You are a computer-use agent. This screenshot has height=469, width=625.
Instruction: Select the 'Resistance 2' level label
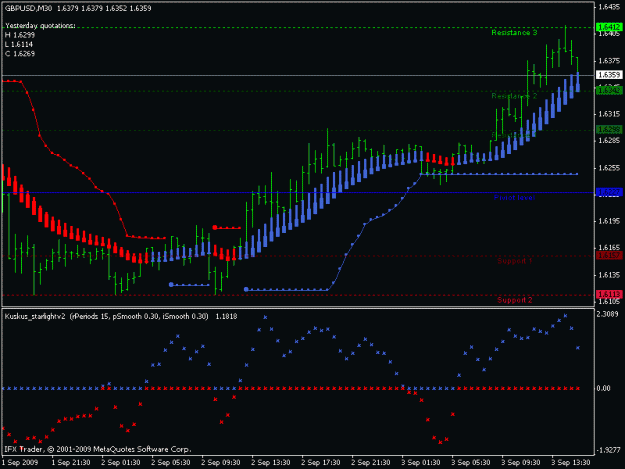(x=514, y=96)
